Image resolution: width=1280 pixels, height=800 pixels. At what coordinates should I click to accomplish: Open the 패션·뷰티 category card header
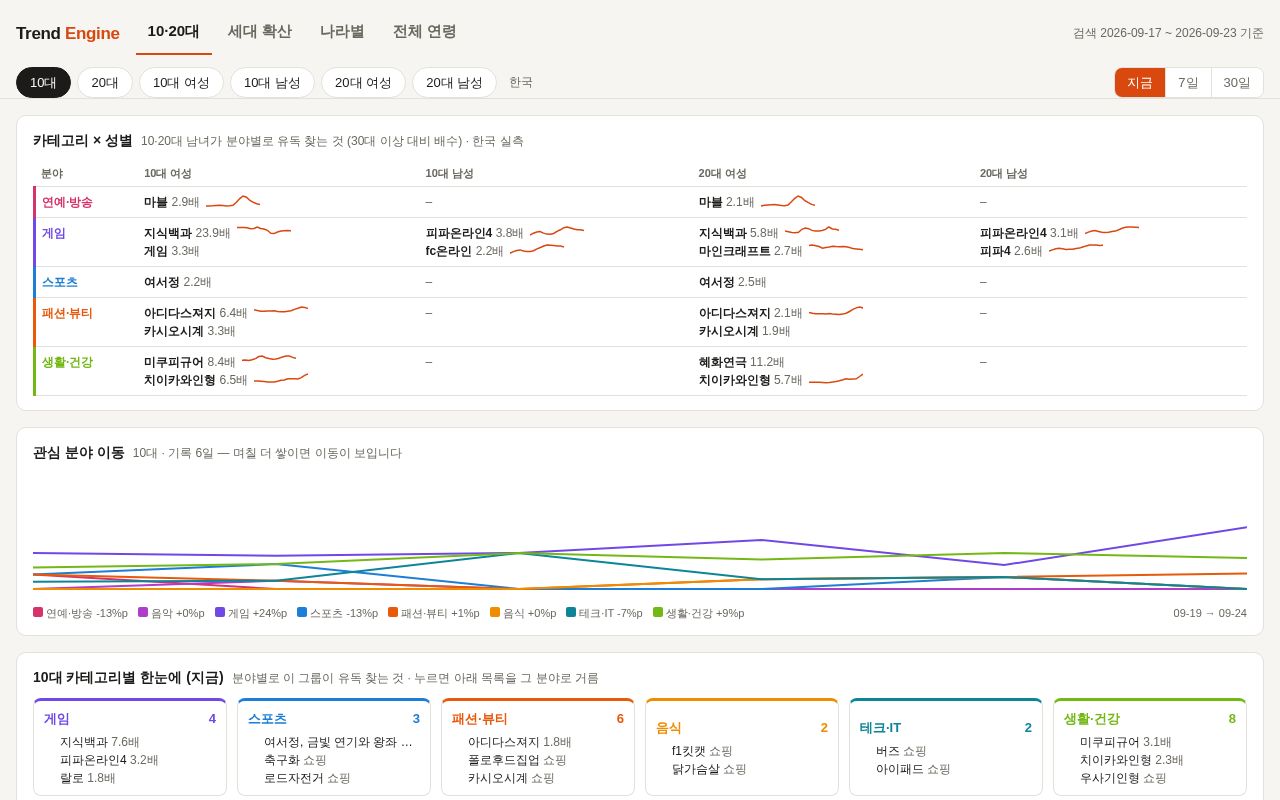coord(538,718)
